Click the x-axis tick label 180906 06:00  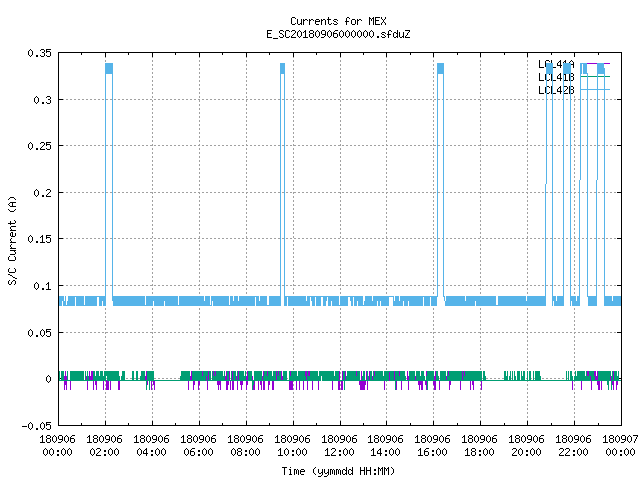(198, 445)
